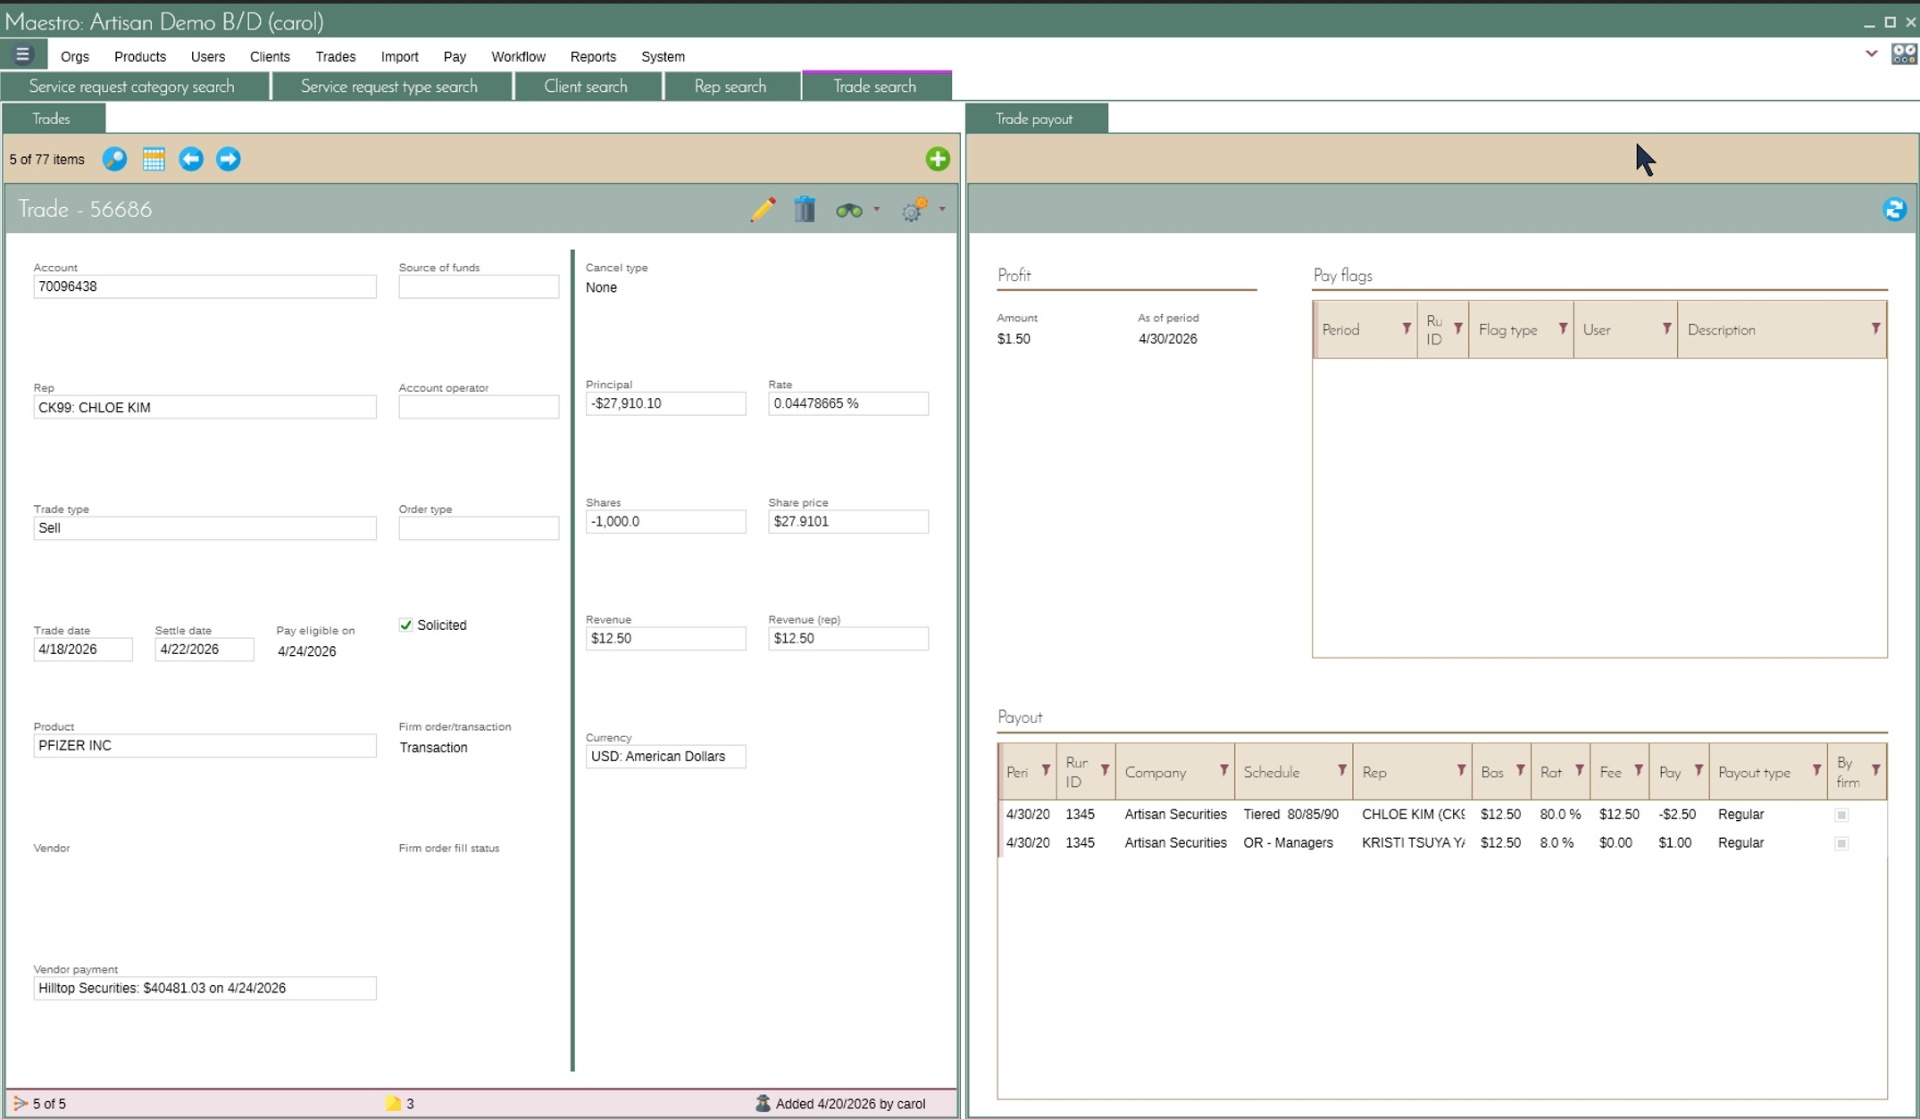Open the notes icon showing 3
The width and height of the screenshot is (1920, 1119).
[x=393, y=1104]
